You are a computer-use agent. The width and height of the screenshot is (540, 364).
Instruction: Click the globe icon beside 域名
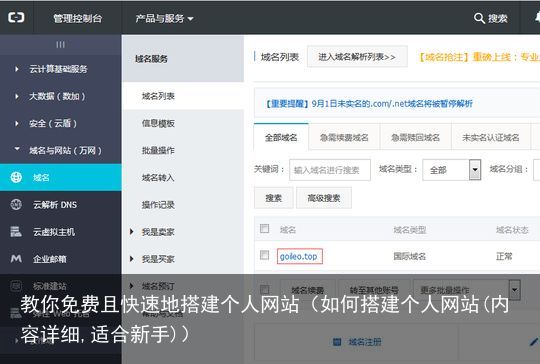[16, 177]
